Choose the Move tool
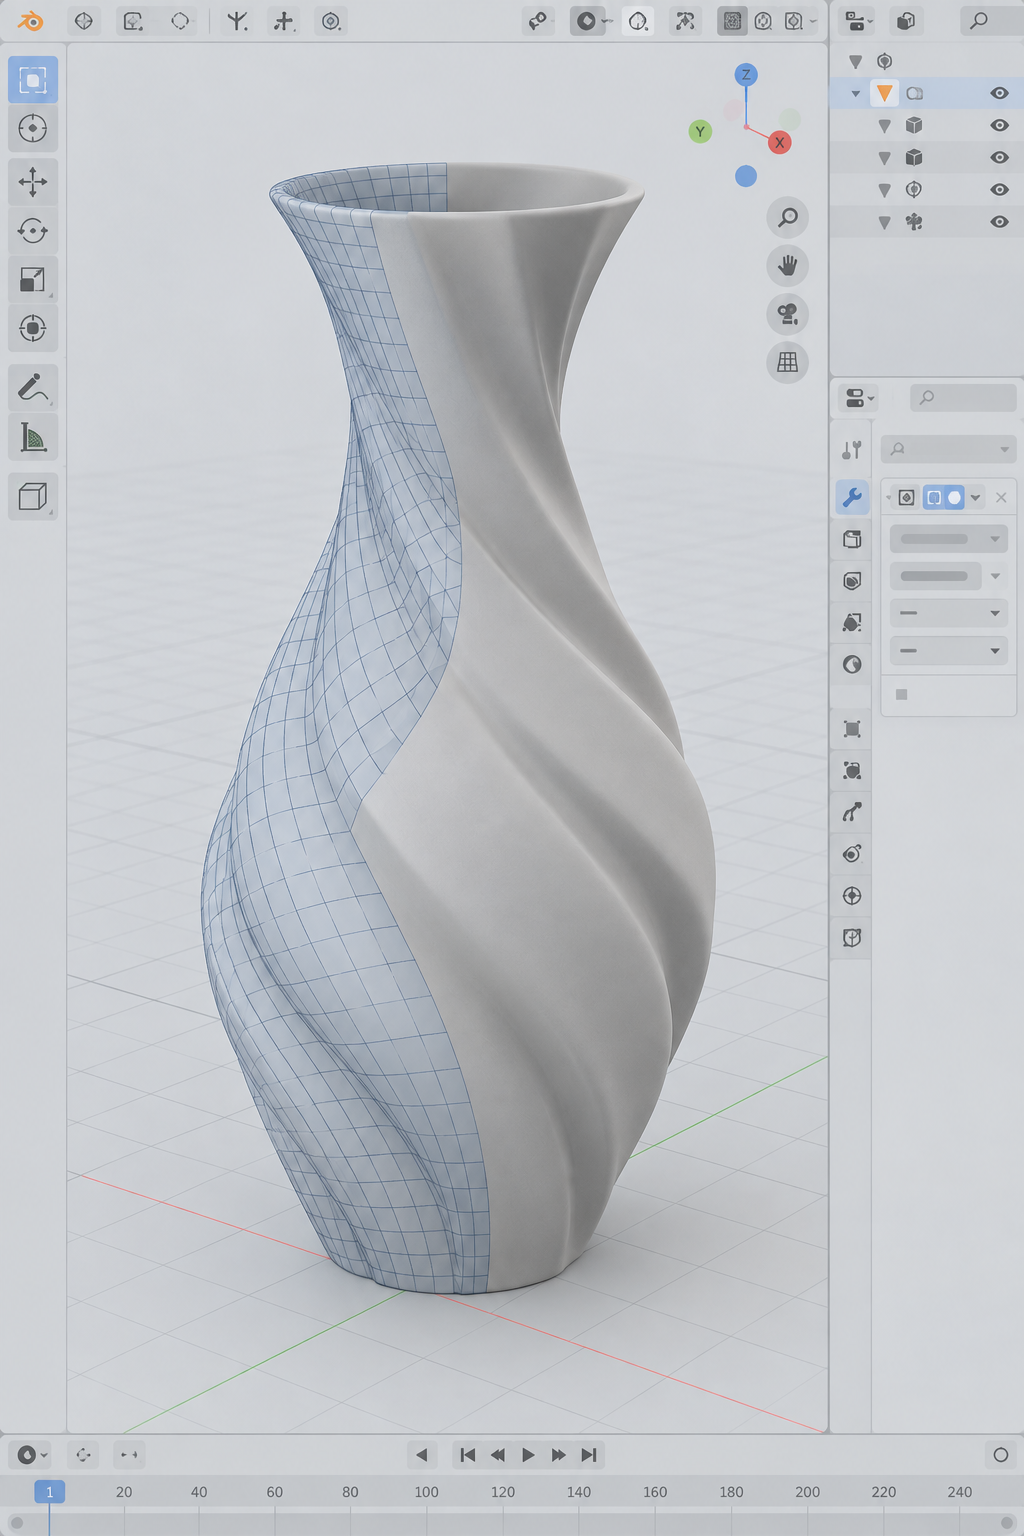This screenshot has width=1024, height=1536. [33, 182]
